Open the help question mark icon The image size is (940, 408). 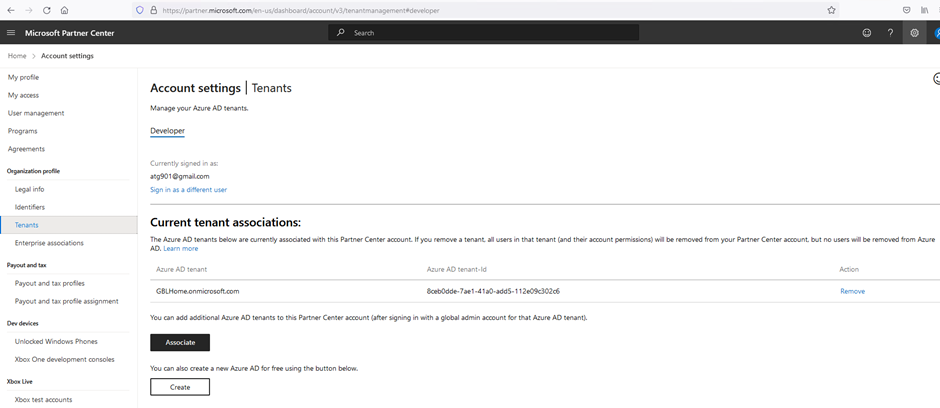(890, 33)
